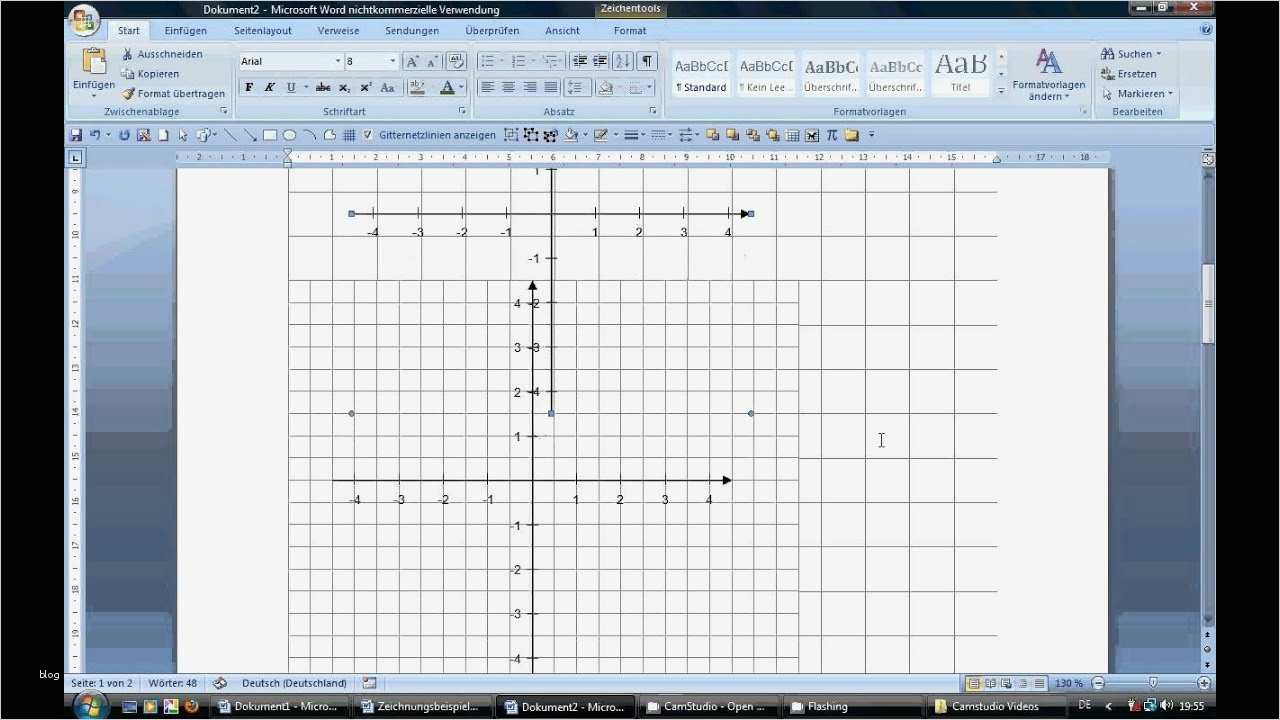This screenshot has width=1280, height=720.
Task: Open the Ansicht tab
Action: click(563, 31)
